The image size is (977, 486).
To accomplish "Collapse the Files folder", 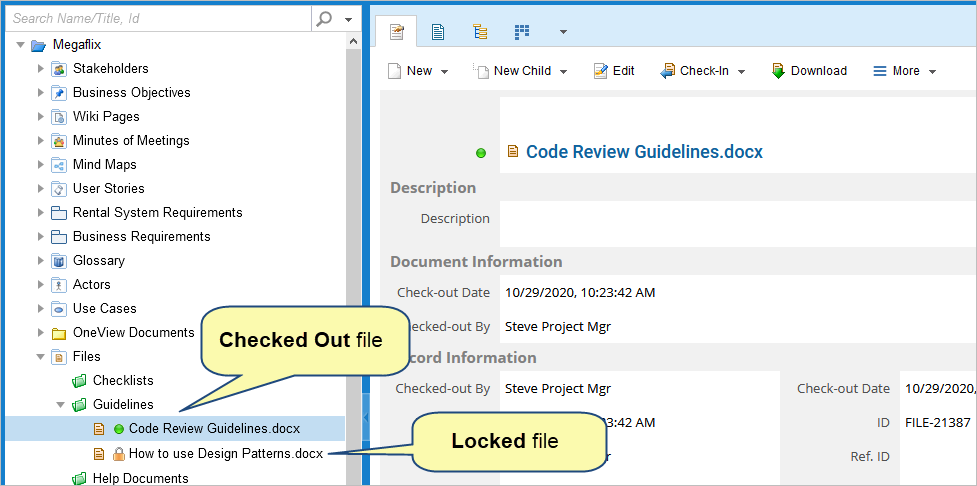I will click(x=41, y=356).
